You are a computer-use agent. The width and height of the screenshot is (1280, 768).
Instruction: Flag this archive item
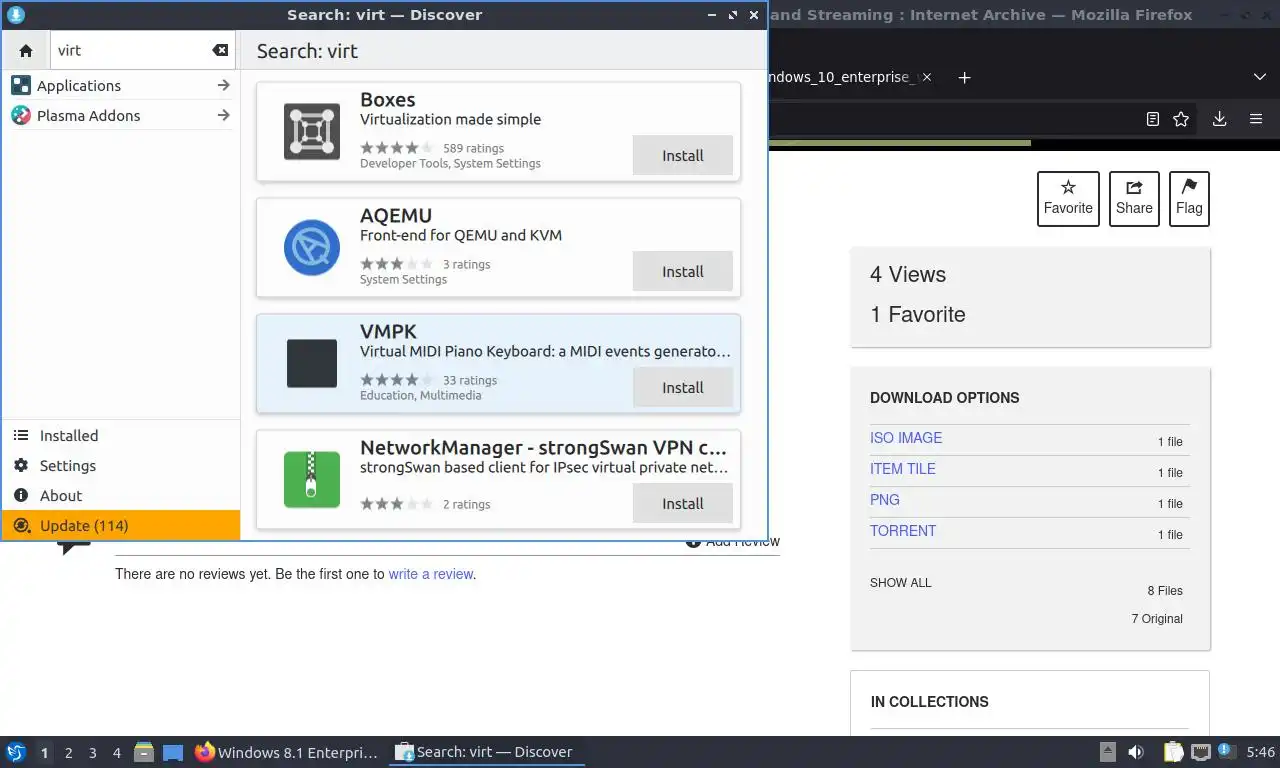click(x=1189, y=199)
